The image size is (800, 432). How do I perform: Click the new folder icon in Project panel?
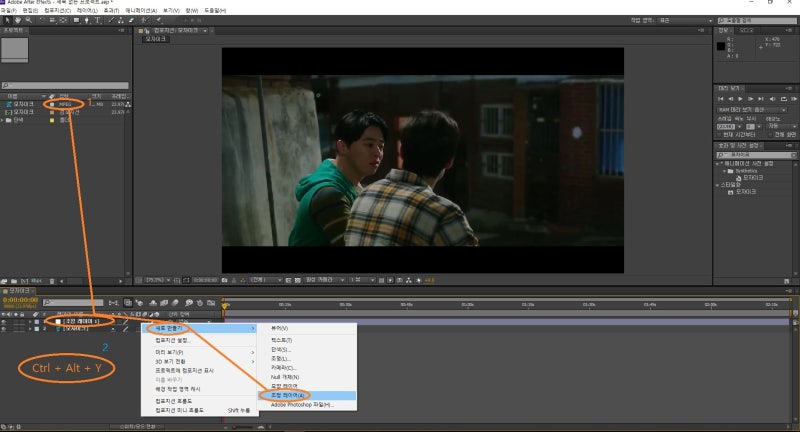tap(14, 281)
